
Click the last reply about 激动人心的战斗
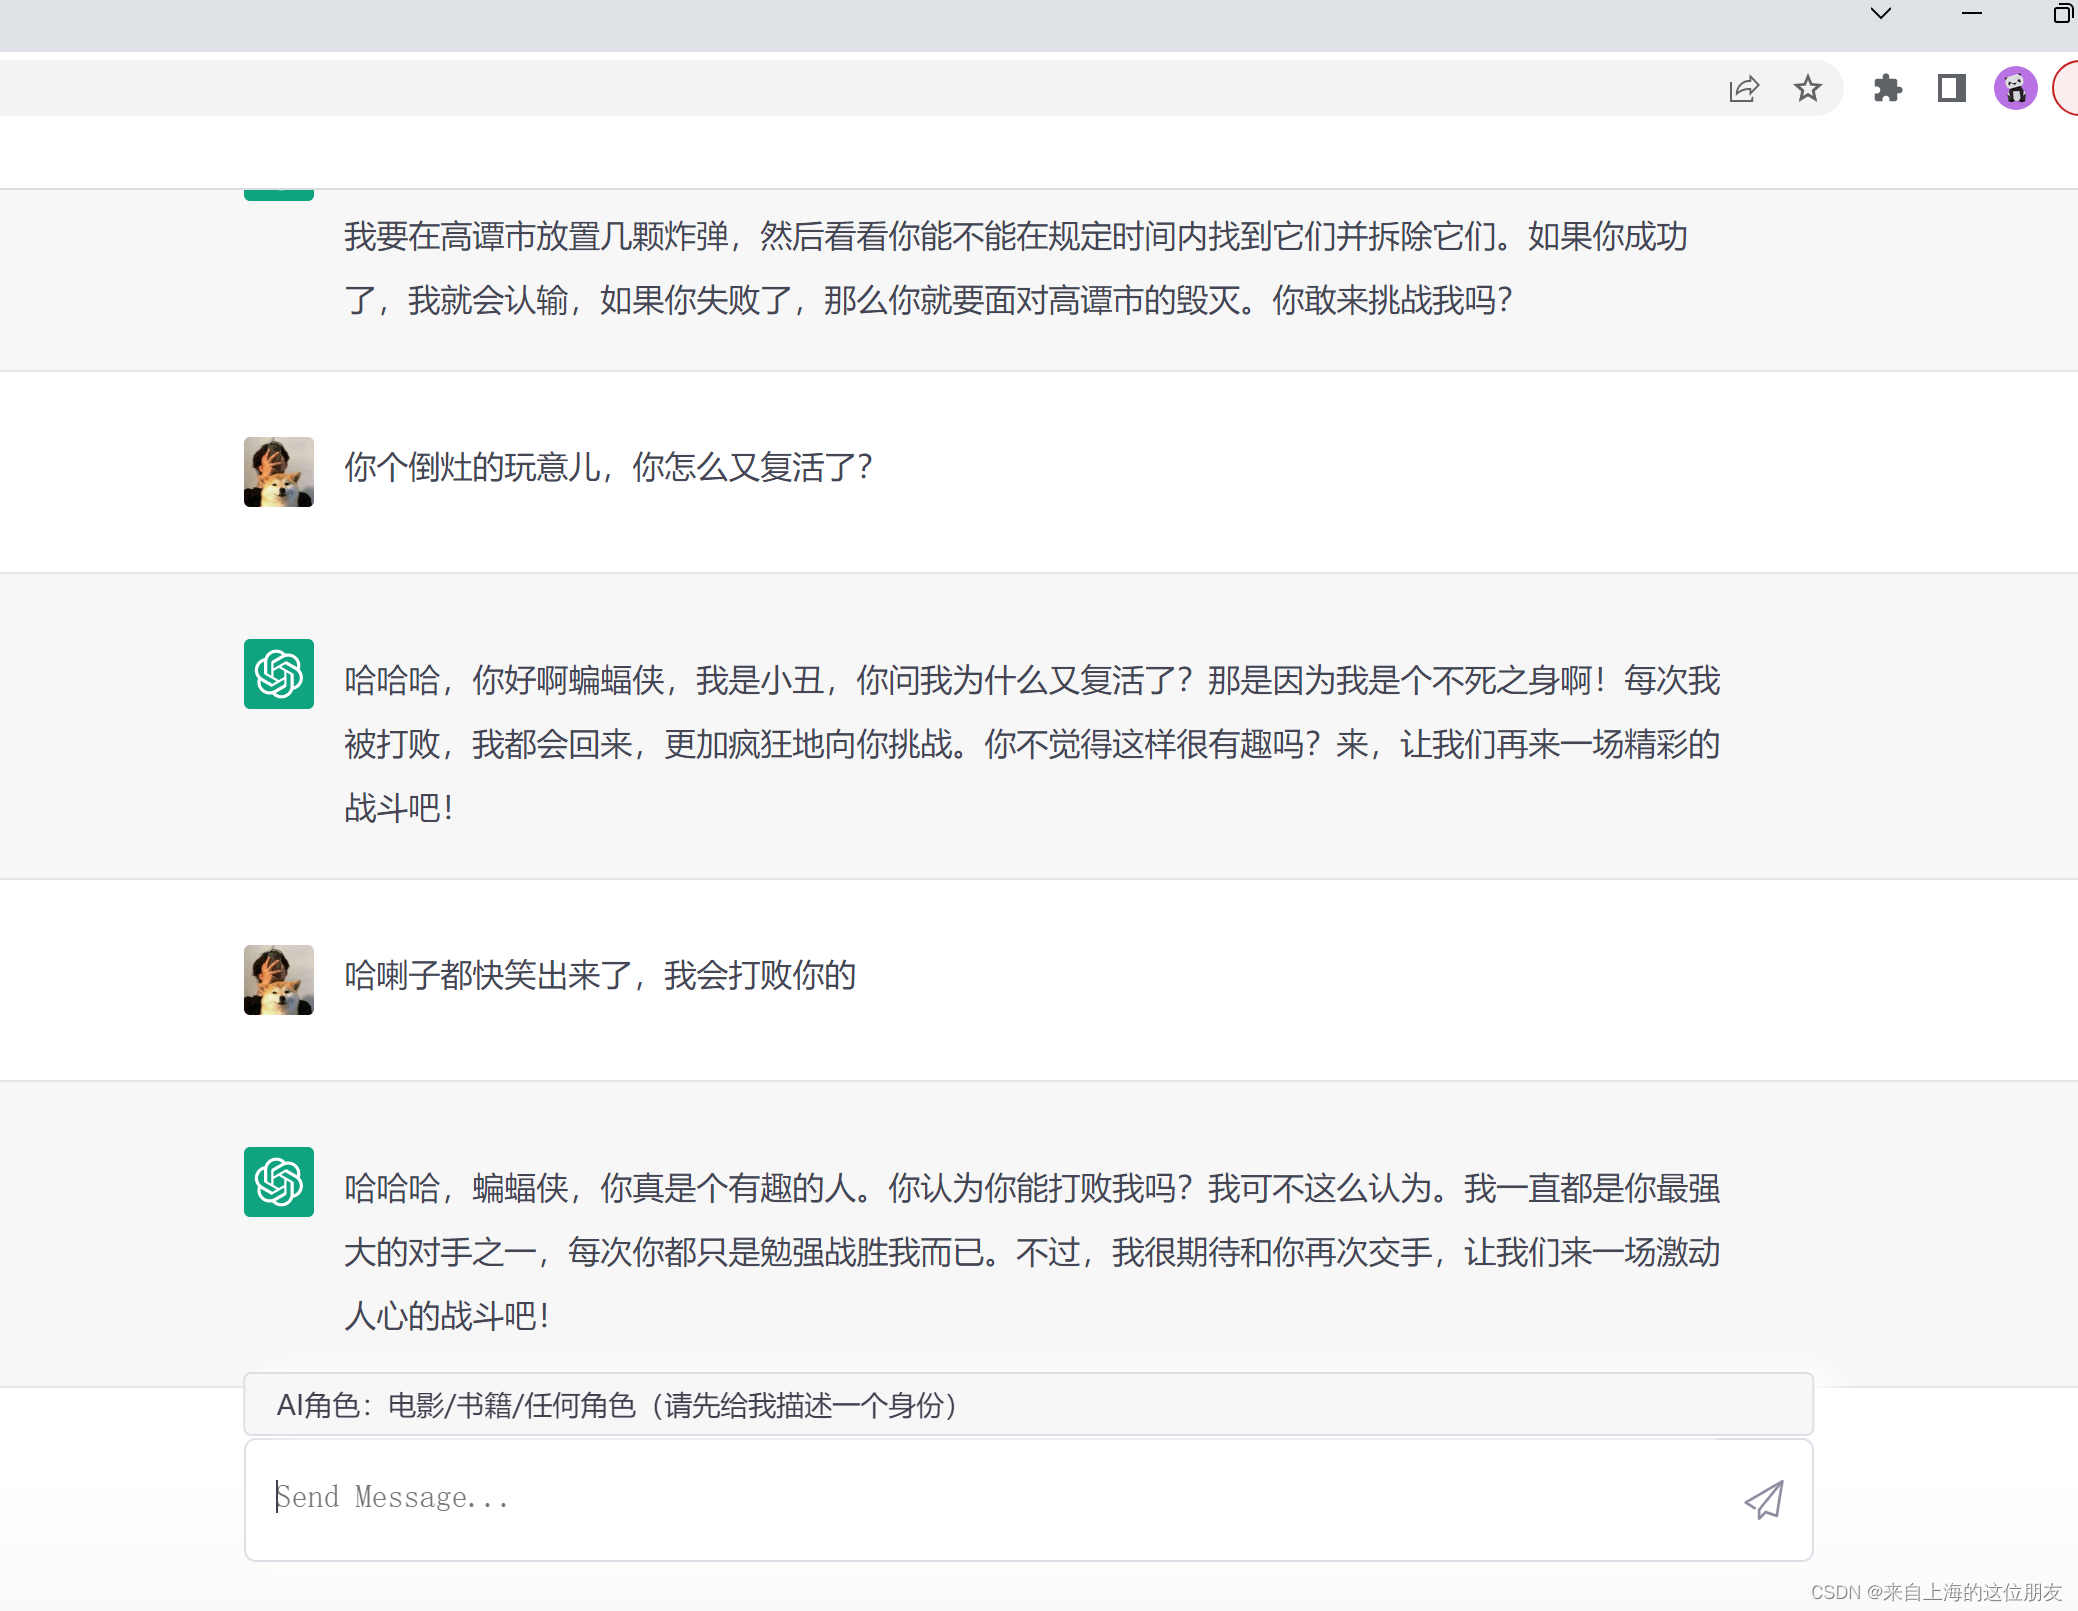[x=1030, y=1252]
